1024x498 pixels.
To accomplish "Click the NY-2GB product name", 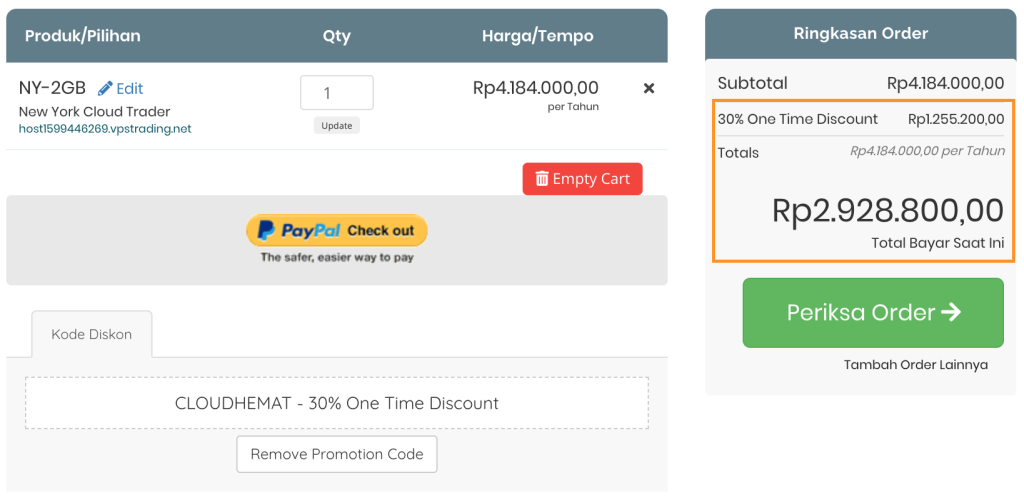I will click(x=52, y=88).
